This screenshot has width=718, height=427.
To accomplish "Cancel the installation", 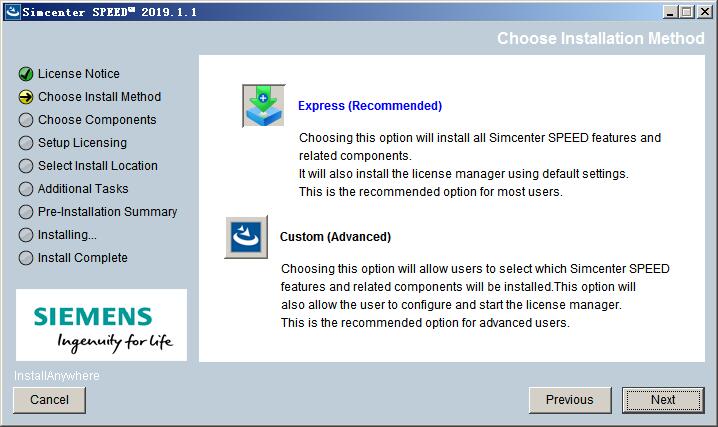I will tap(49, 400).
